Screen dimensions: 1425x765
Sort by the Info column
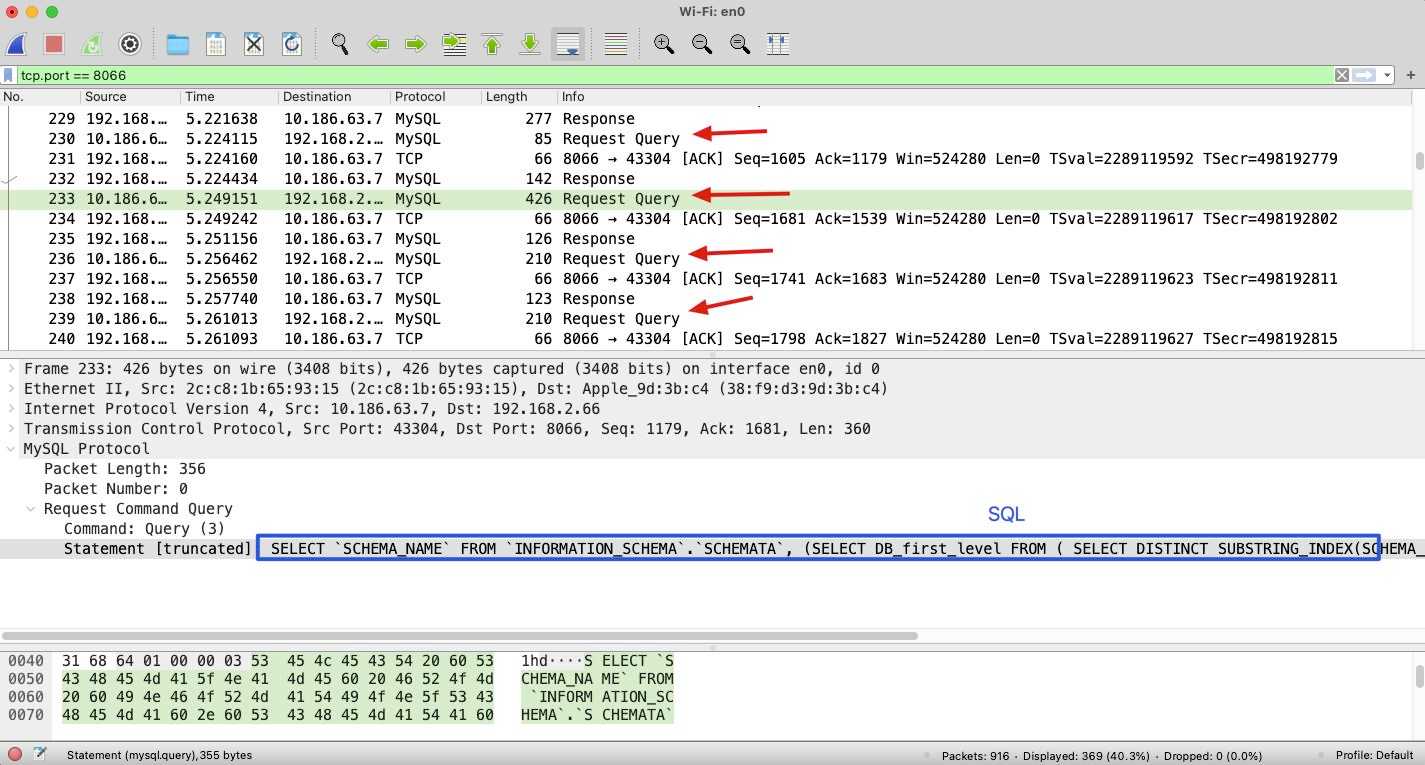point(985,97)
